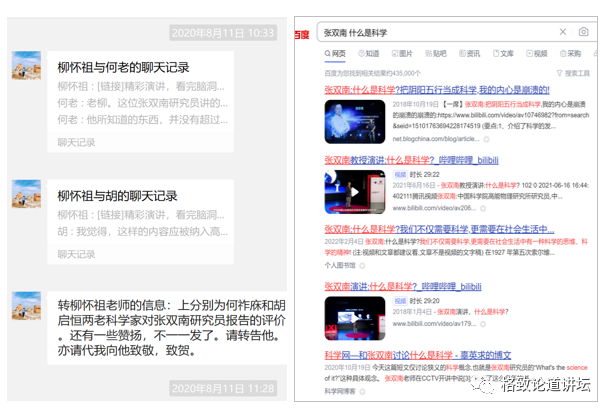Click icon beside 科学网博客 source
Screen dimensions: 610x411
[x=362, y=392]
